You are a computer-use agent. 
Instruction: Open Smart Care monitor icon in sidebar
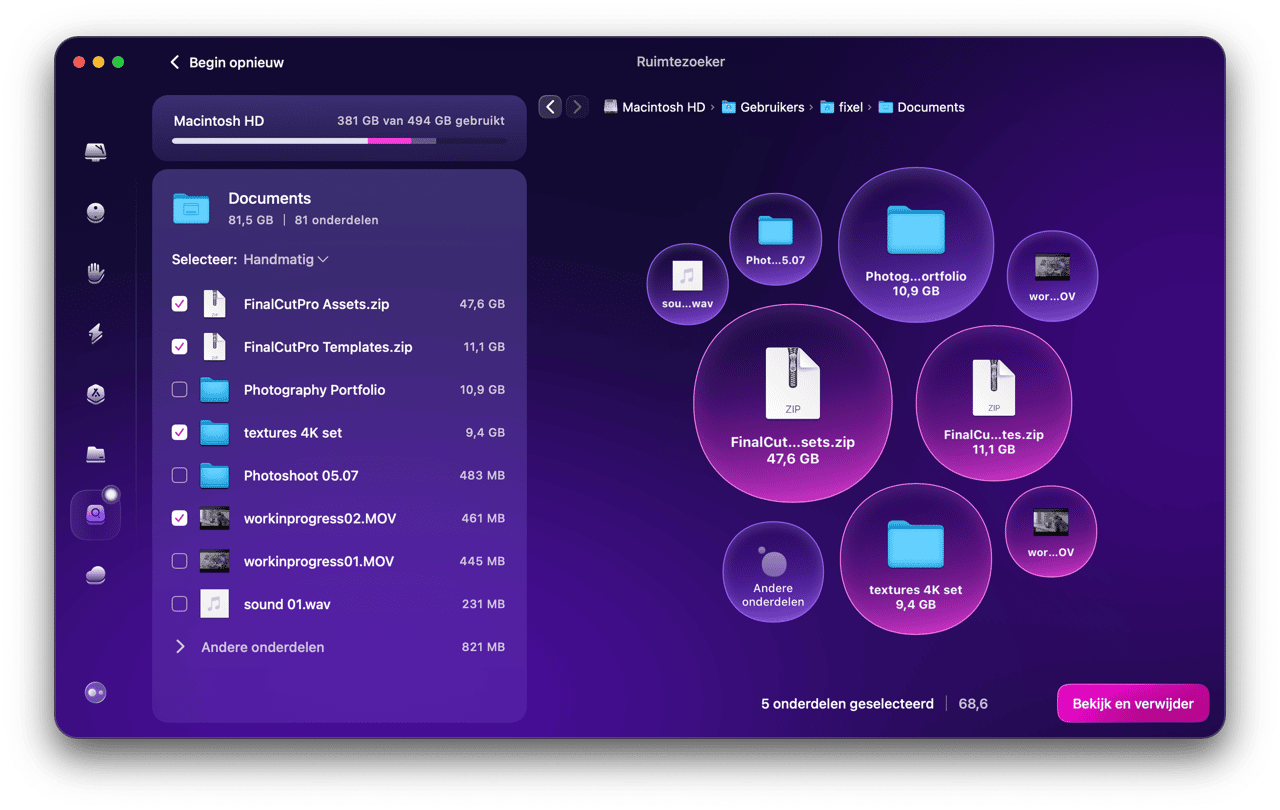click(96, 152)
